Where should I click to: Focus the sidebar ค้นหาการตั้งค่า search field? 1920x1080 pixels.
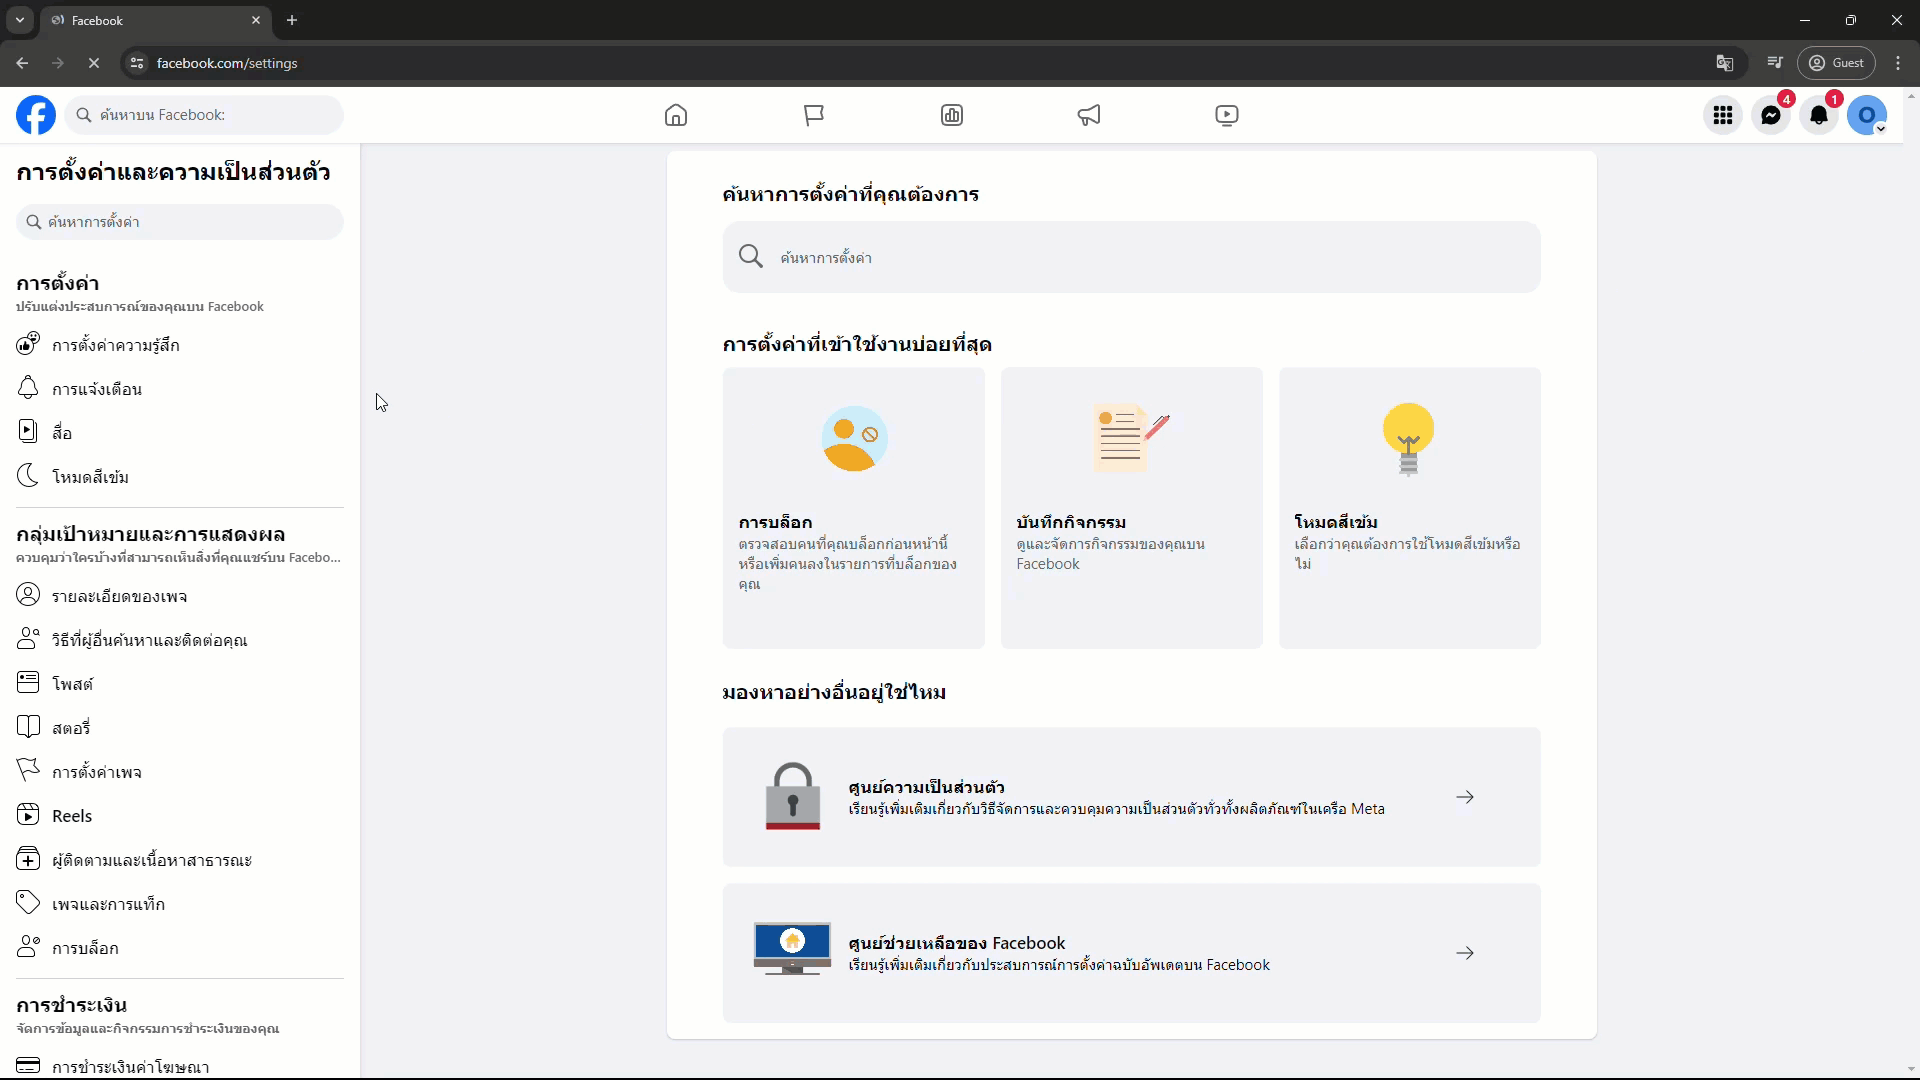point(180,222)
